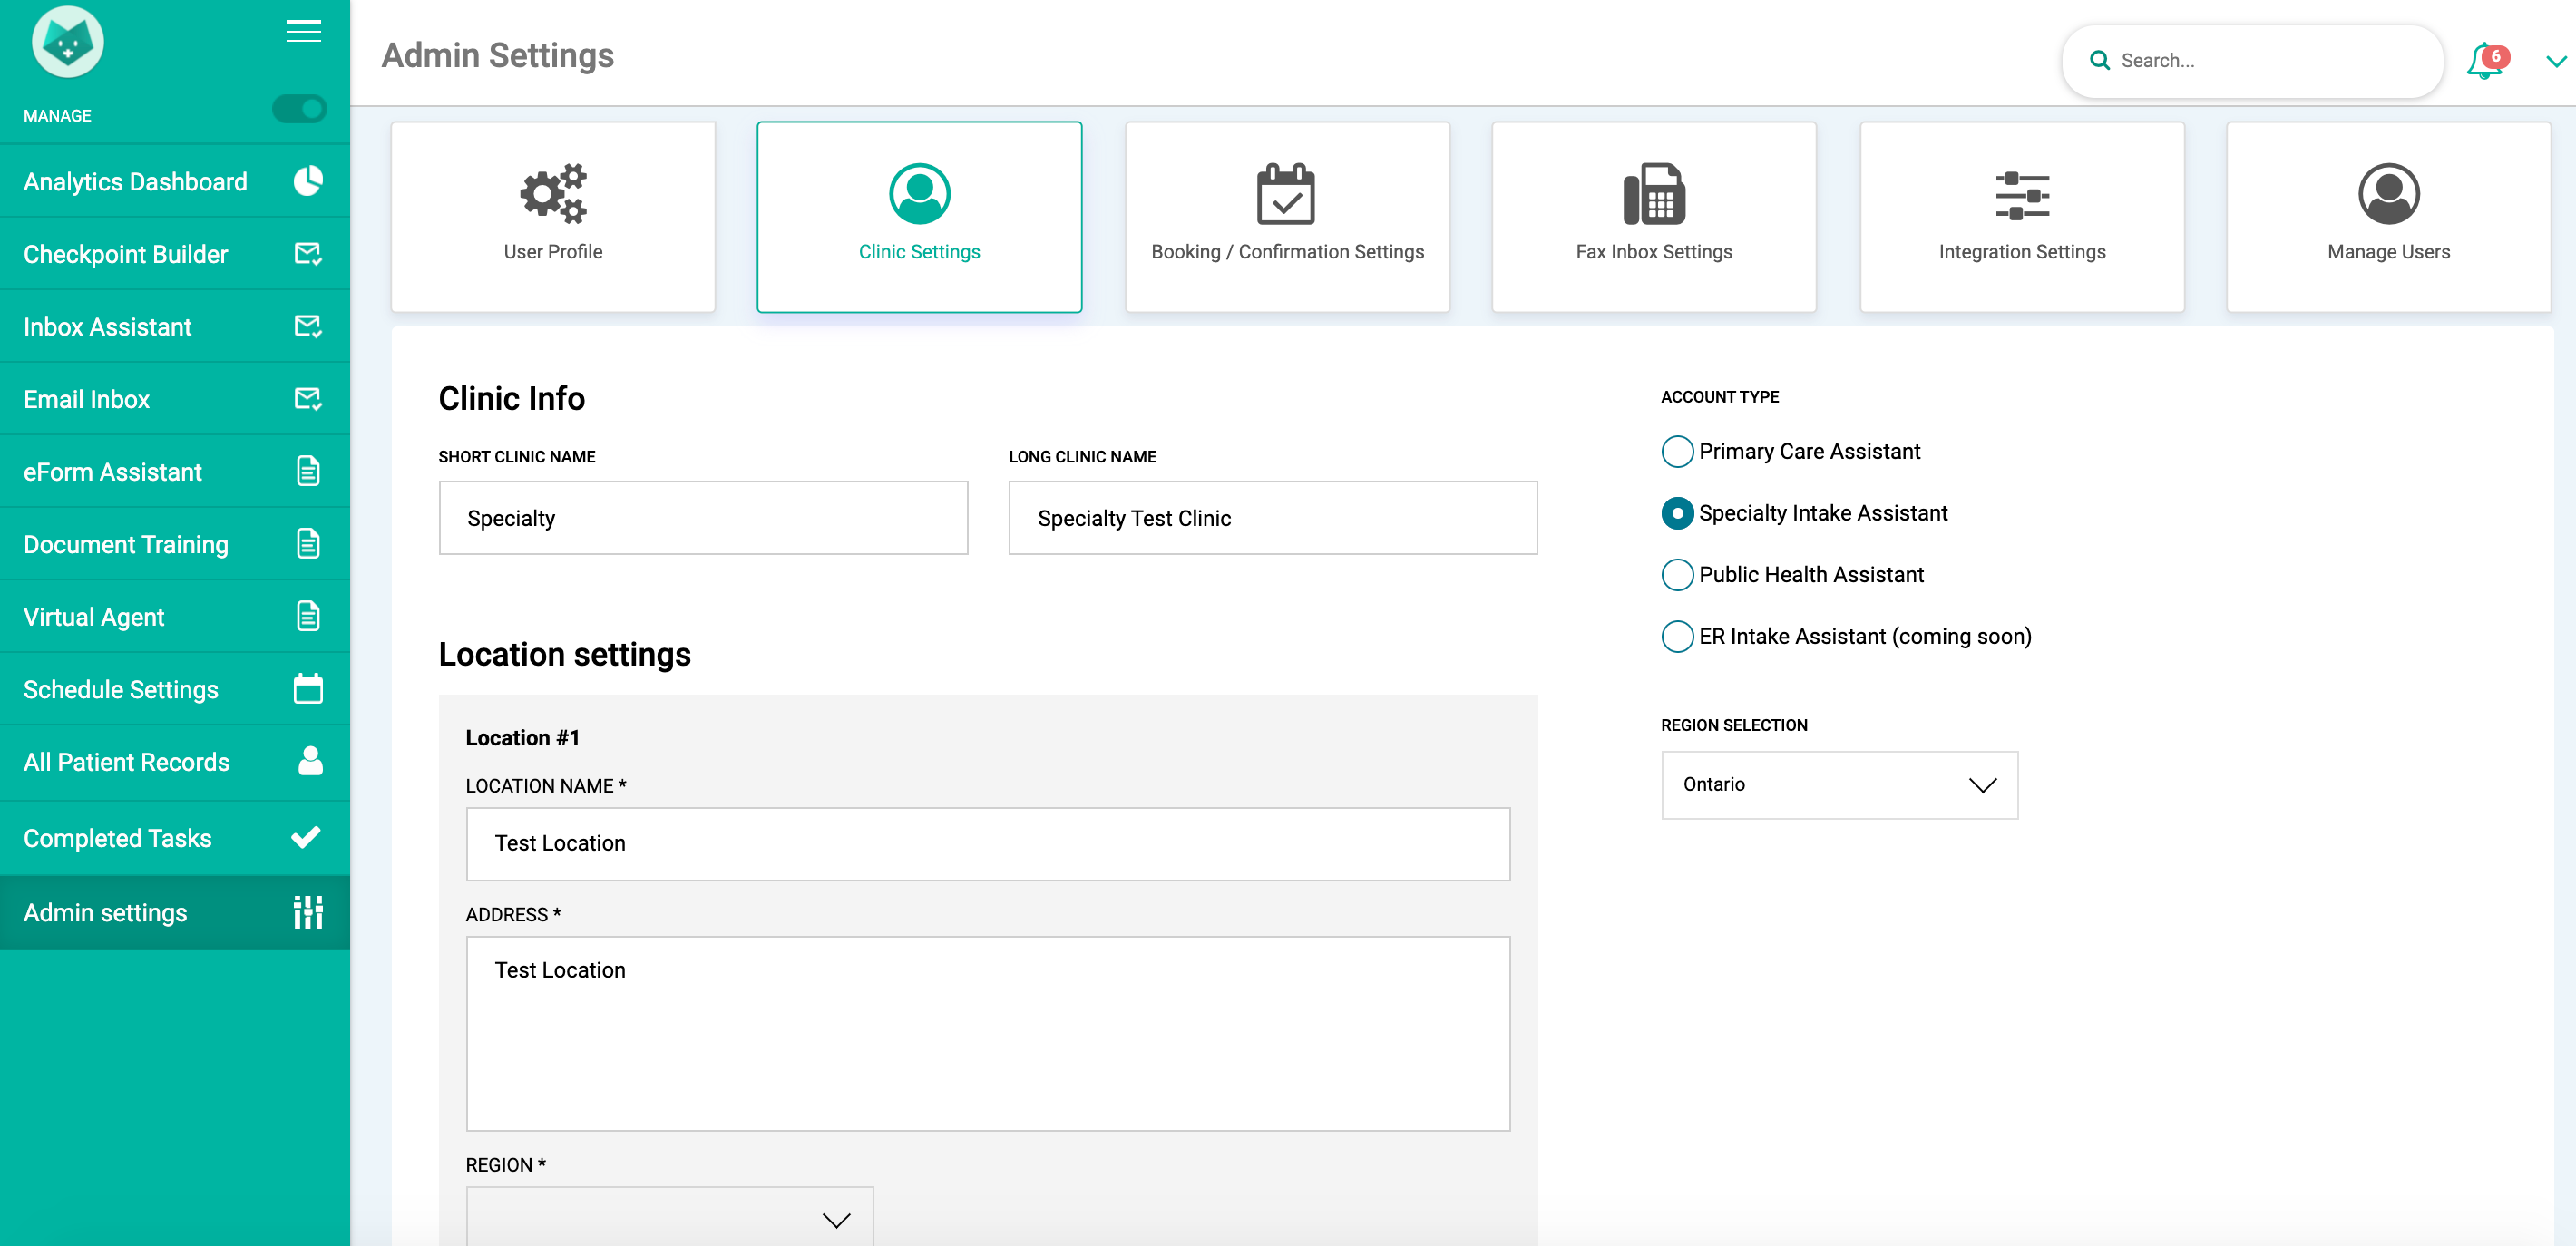The height and width of the screenshot is (1246, 2576).
Task: Select Primary Care Assistant account type
Action: 1677,451
